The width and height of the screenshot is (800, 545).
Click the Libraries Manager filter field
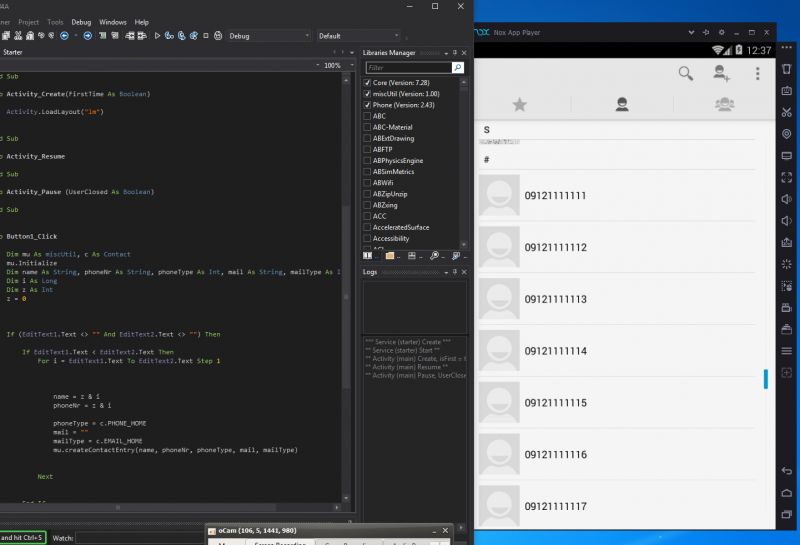coord(408,68)
